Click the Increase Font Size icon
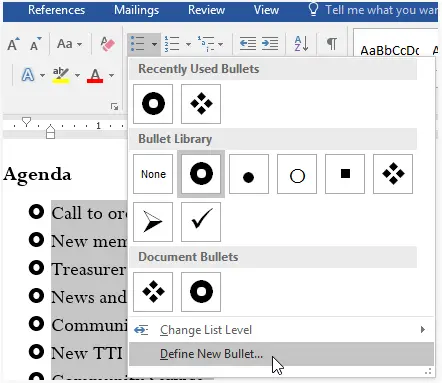 click(x=13, y=44)
